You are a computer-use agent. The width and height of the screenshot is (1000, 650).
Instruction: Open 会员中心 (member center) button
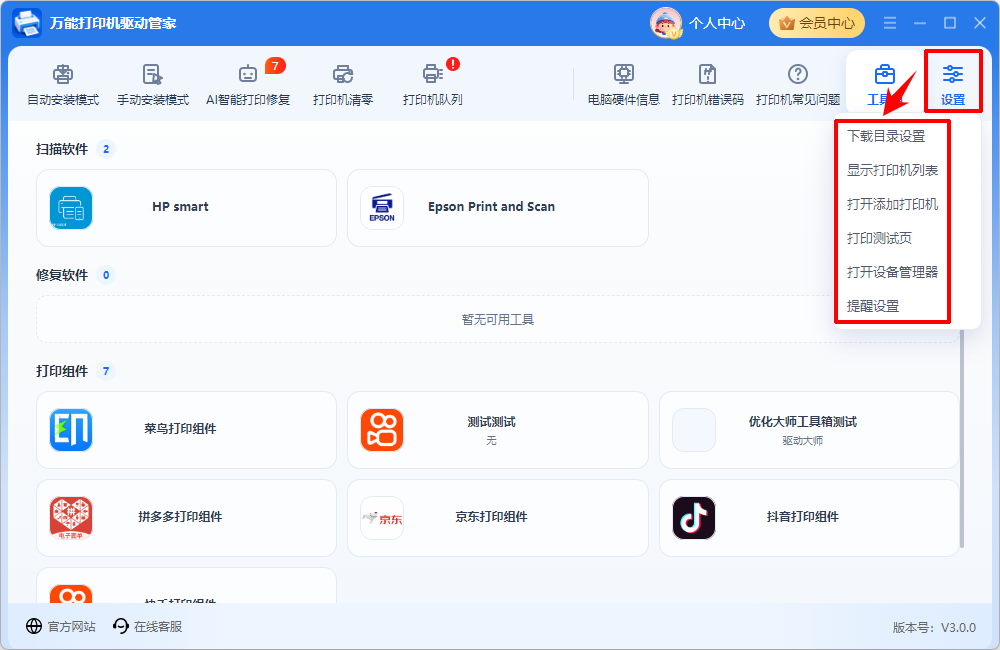point(817,24)
